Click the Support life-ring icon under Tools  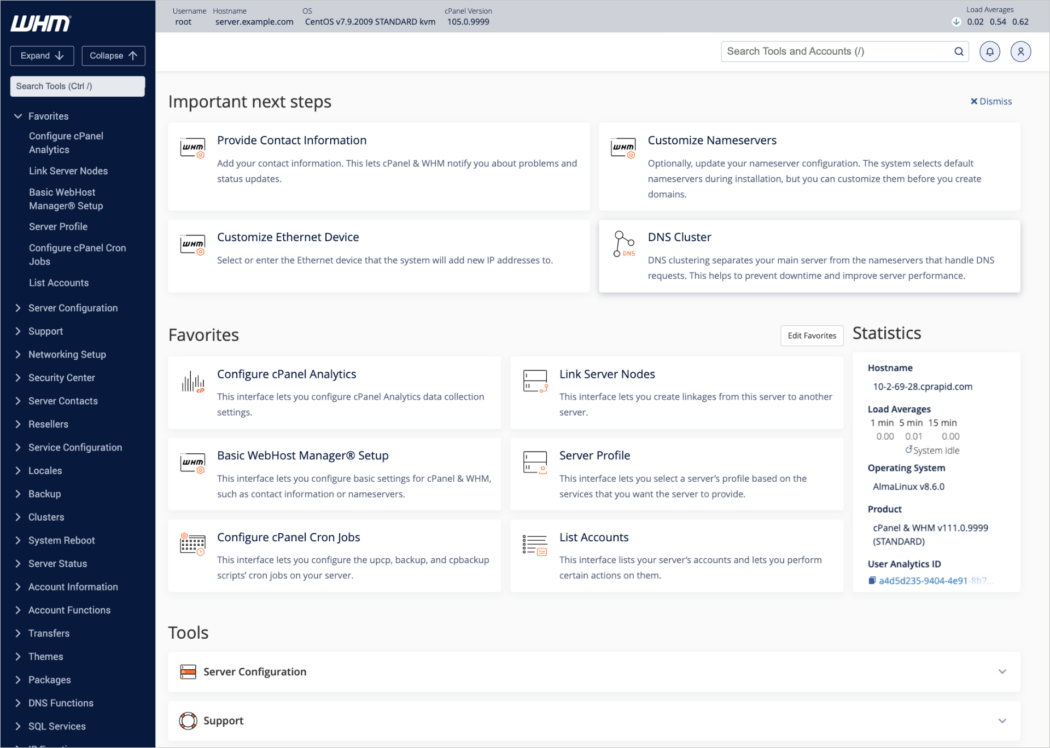(x=188, y=720)
